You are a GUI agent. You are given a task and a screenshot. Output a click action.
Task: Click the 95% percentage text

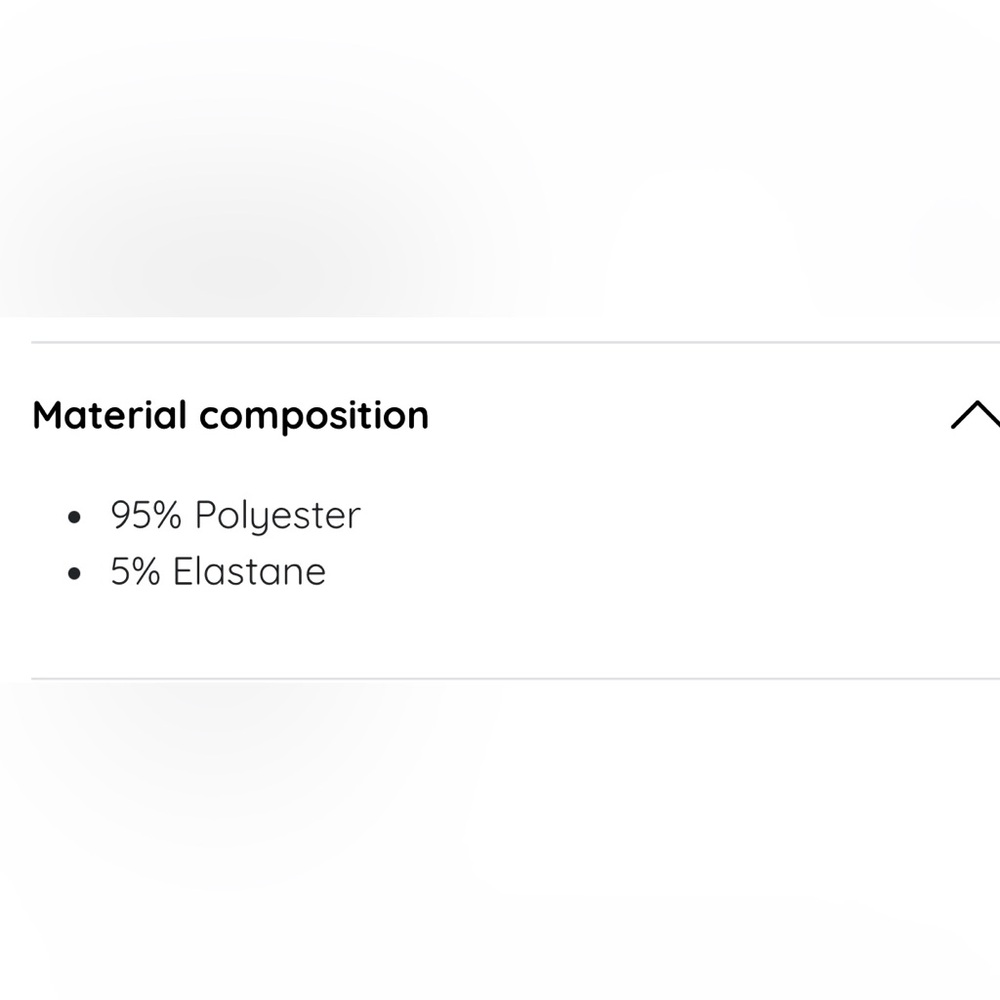[x=146, y=515]
